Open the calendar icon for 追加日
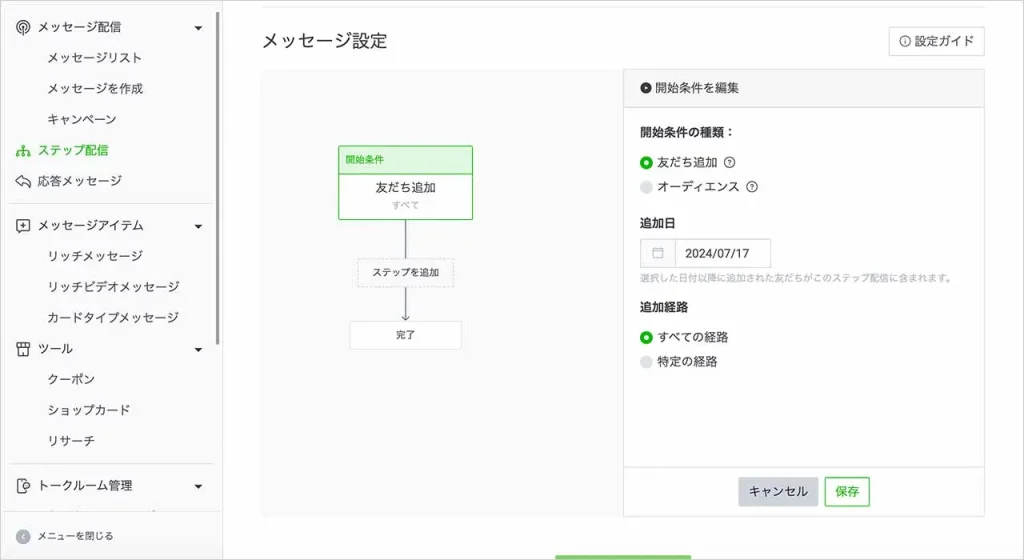 [x=658, y=253]
